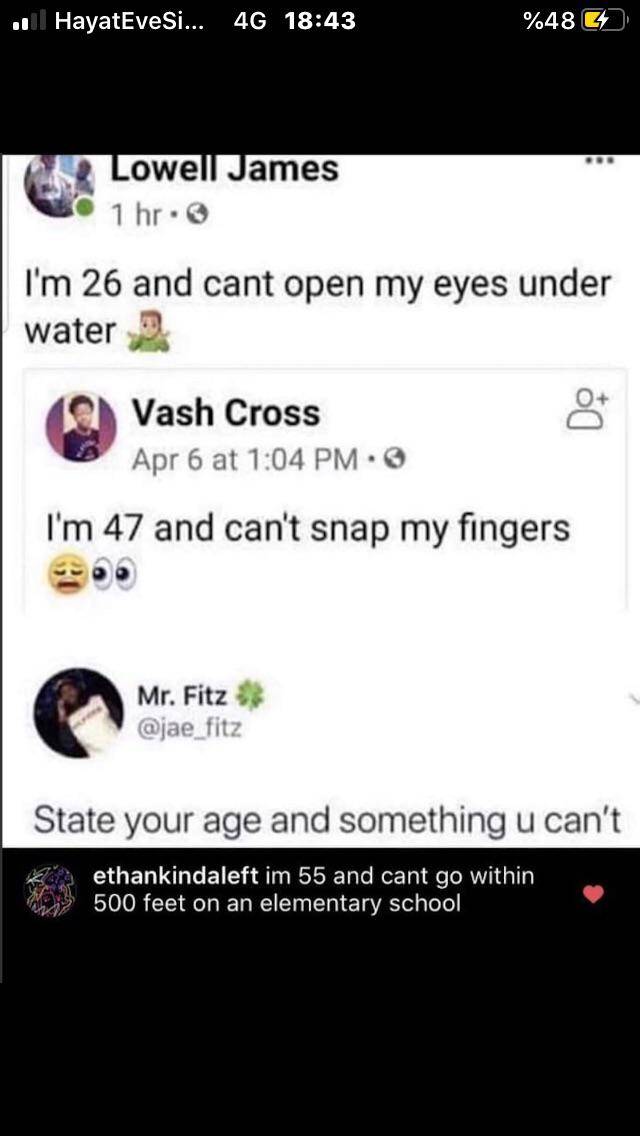This screenshot has height=1136, width=640.
Task: Expand the chevron on Mr. Fitz's tweet
Action: (631, 697)
